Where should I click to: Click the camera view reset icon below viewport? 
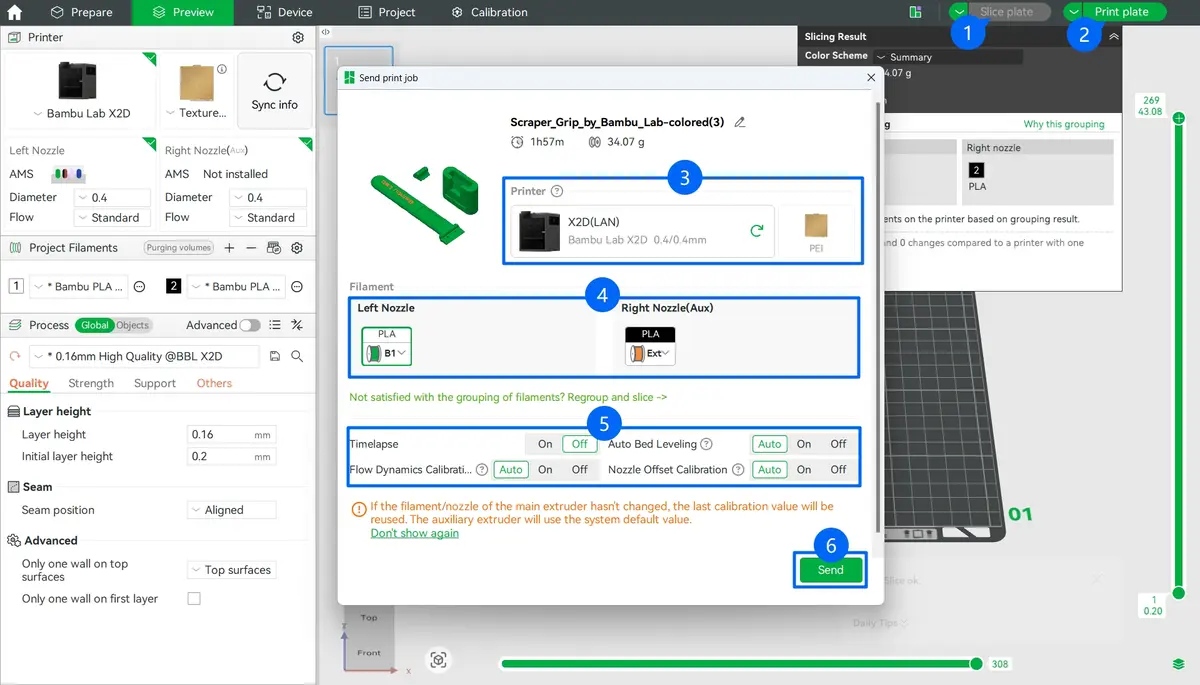click(x=438, y=660)
